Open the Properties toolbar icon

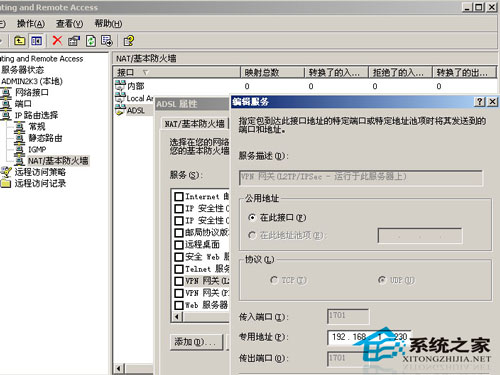pyautogui.click(x=74, y=41)
